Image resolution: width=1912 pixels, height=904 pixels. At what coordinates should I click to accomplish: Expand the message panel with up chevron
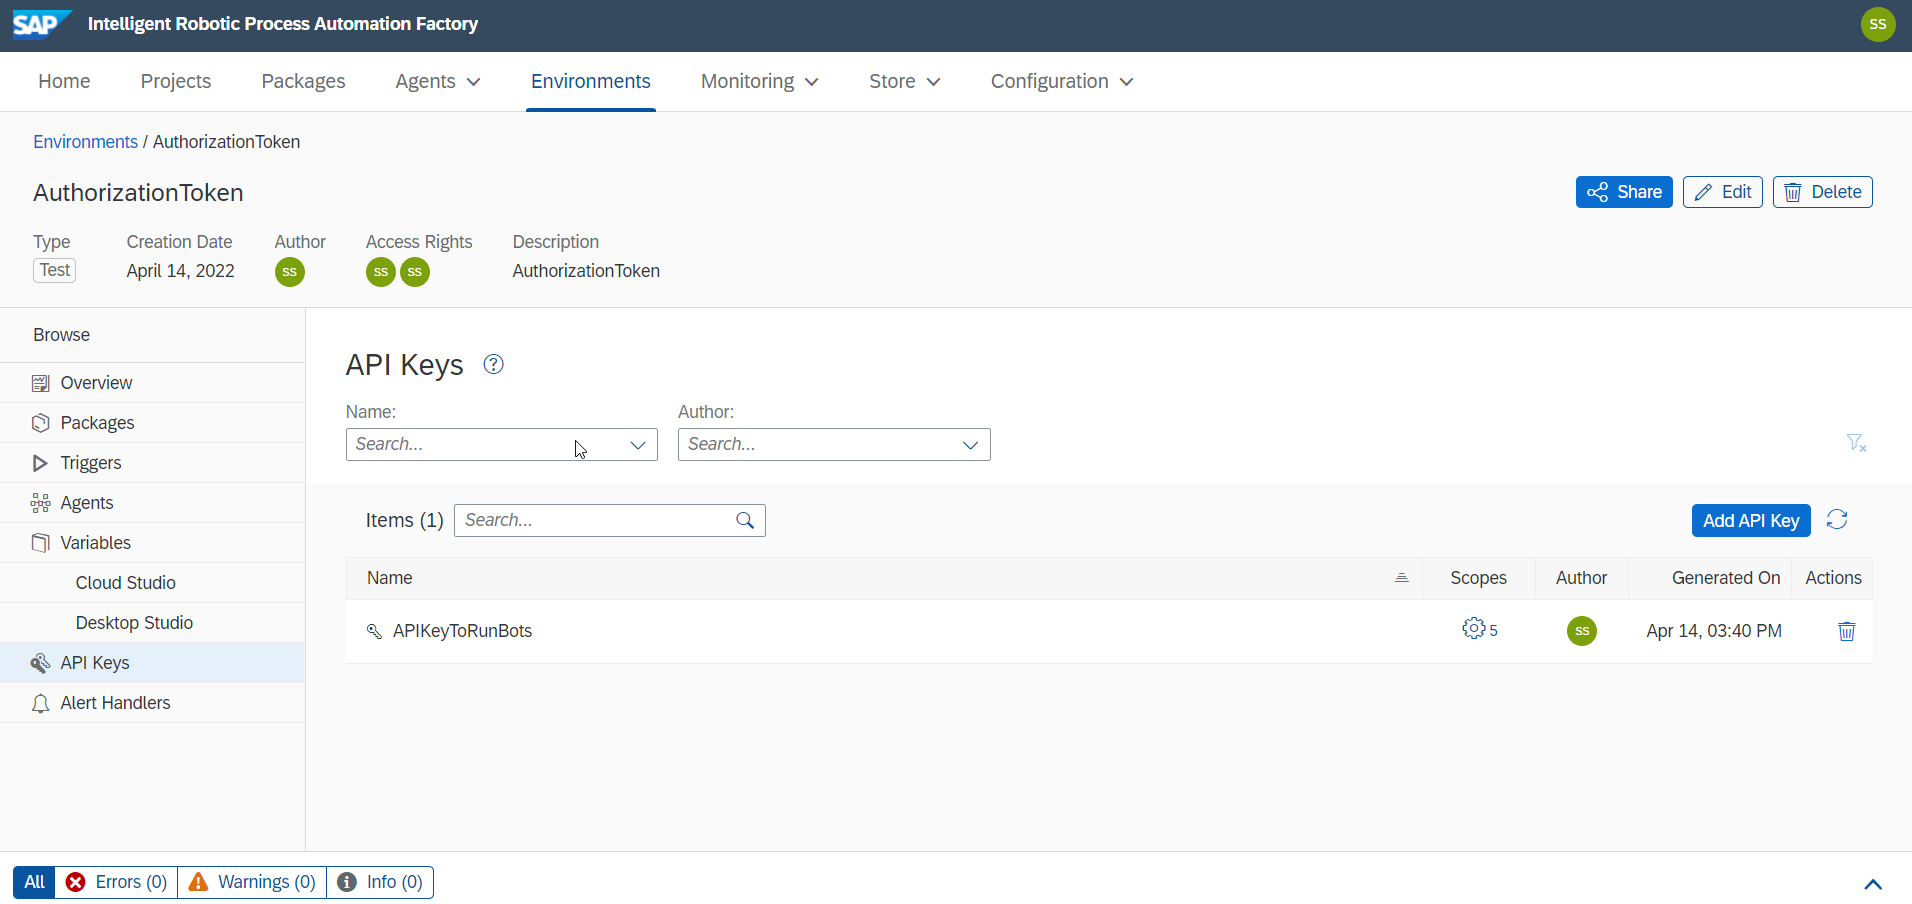point(1873,884)
